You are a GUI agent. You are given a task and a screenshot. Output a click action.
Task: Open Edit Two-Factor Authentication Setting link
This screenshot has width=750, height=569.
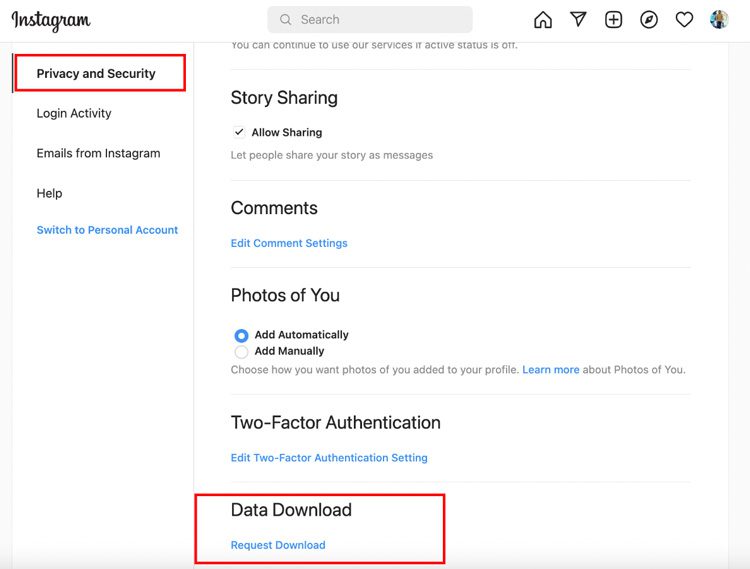coord(329,458)
